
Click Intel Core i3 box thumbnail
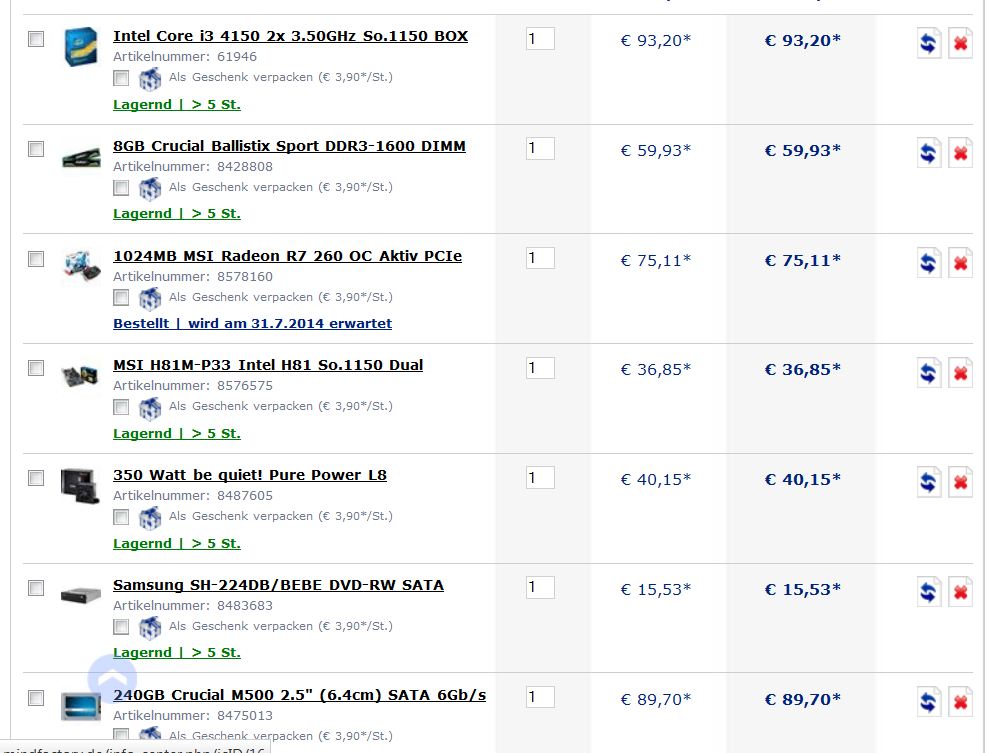(81, 47)
